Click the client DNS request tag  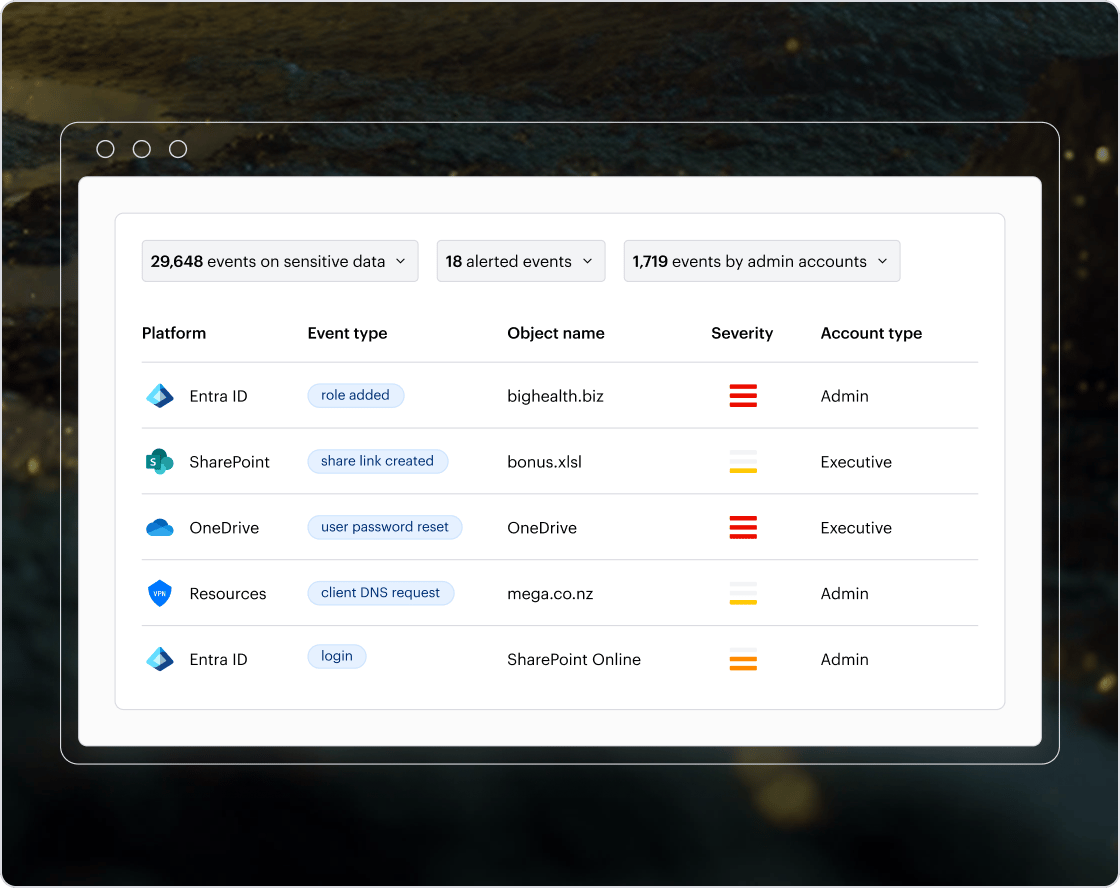(380, 593)
